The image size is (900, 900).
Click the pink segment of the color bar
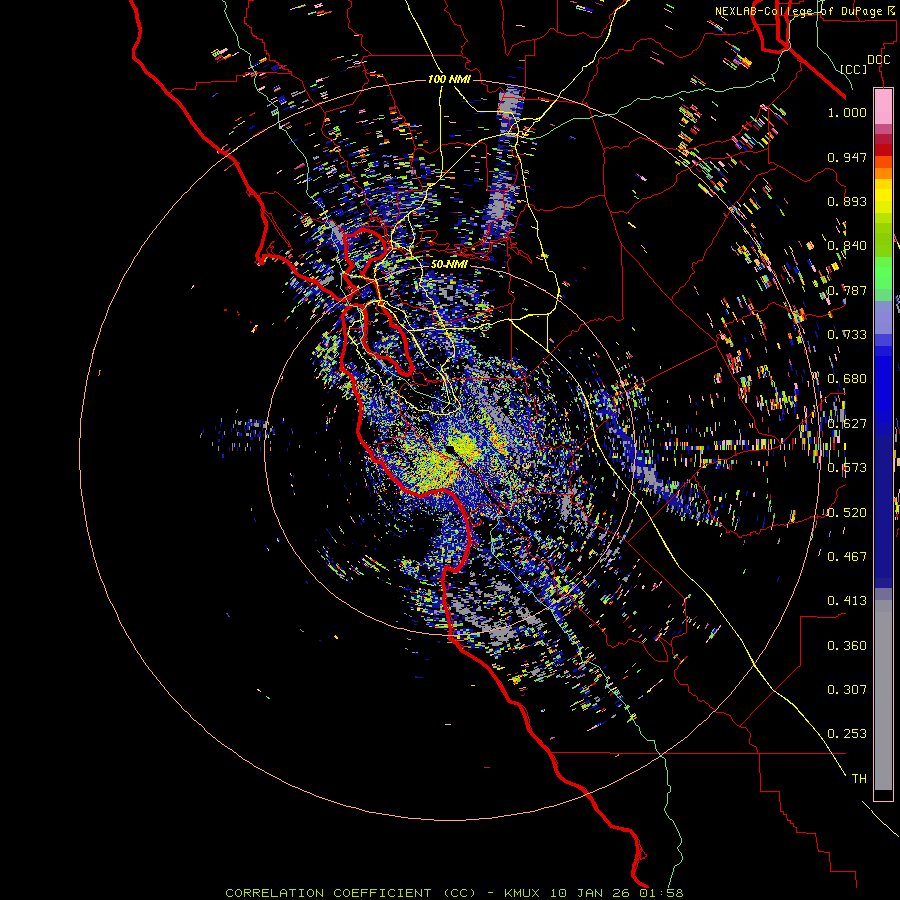tap(883, 107)
